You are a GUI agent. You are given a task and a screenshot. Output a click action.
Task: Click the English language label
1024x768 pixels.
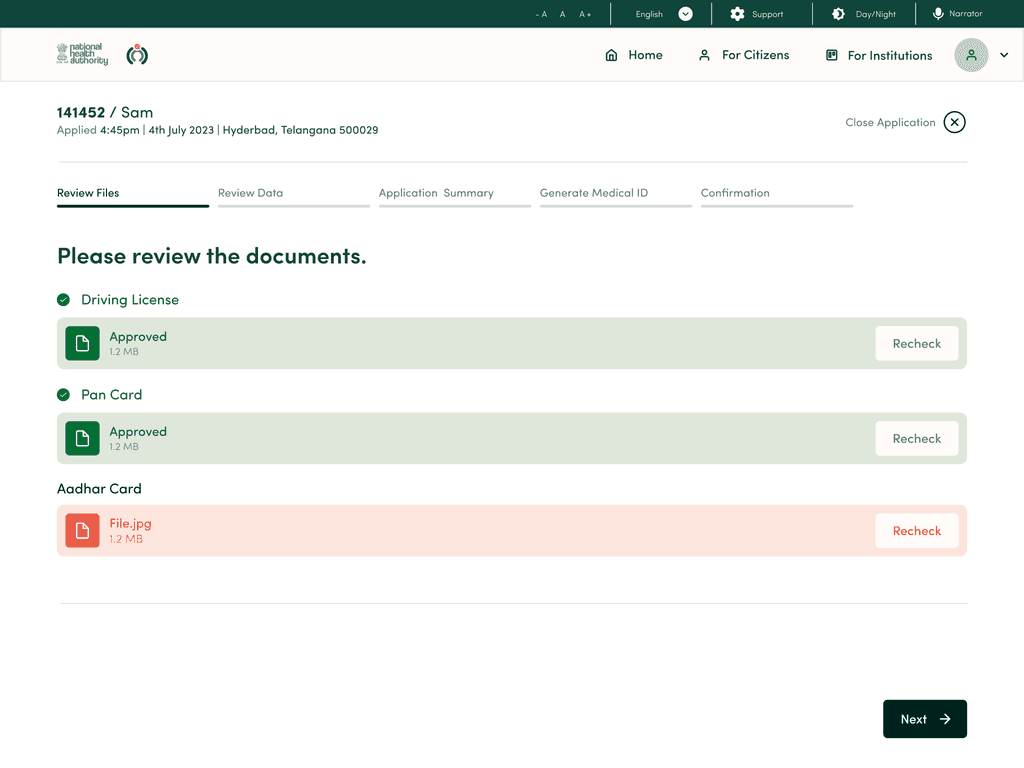(649, 14)
